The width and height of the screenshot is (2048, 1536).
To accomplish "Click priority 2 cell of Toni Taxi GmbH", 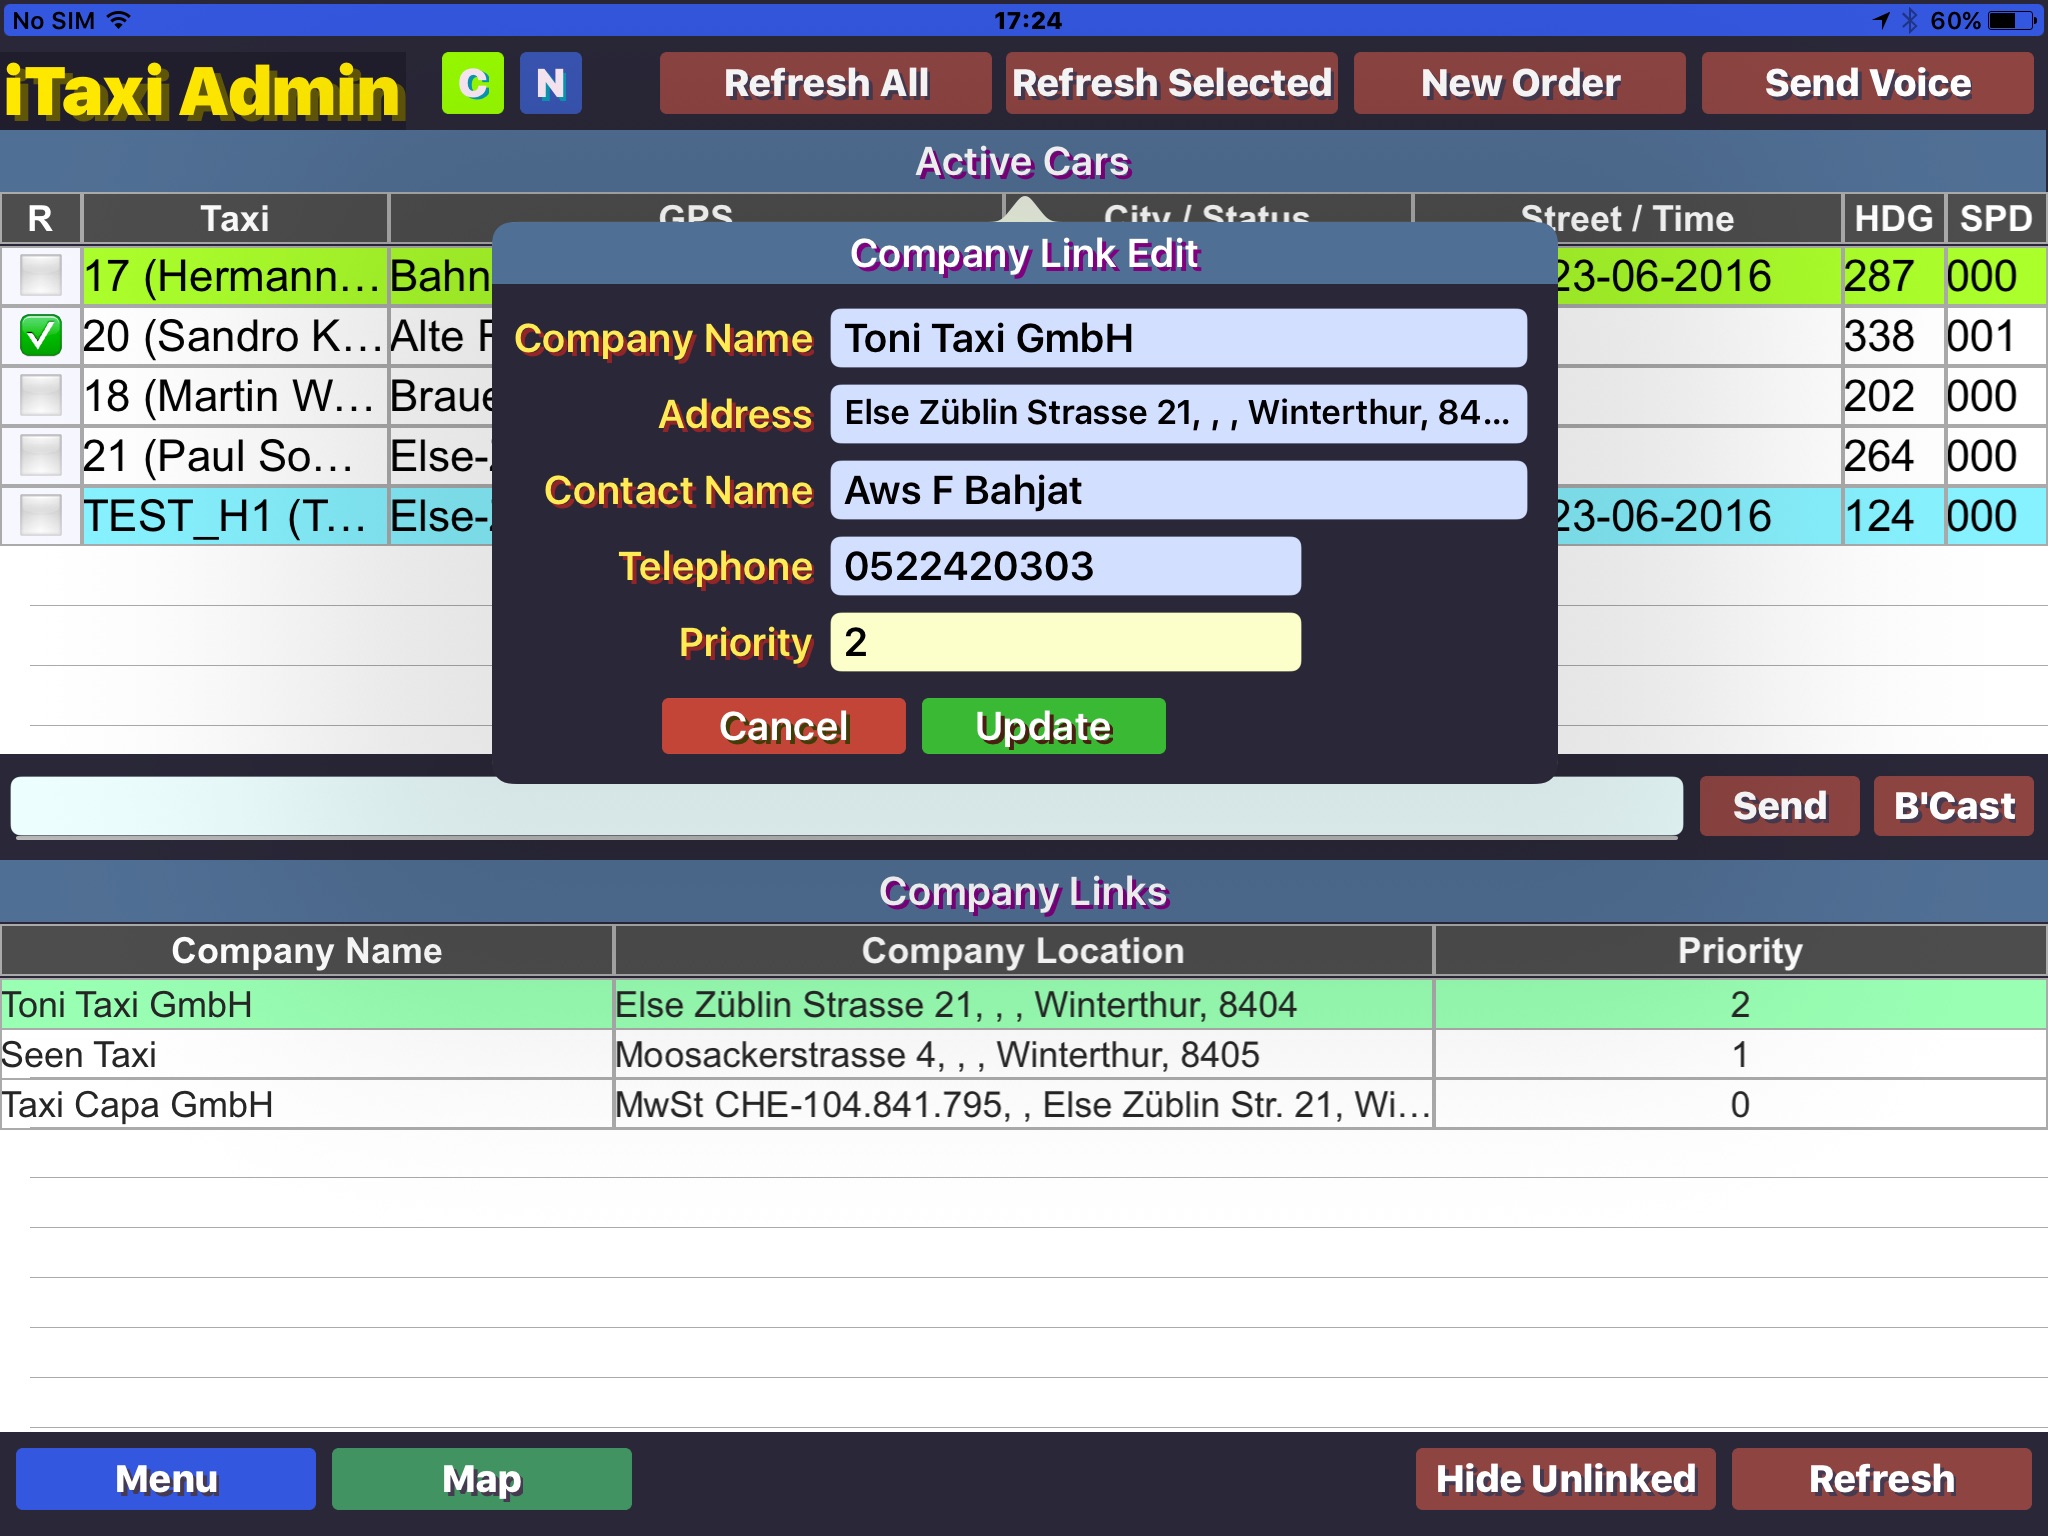I will click(1740, 1004).
